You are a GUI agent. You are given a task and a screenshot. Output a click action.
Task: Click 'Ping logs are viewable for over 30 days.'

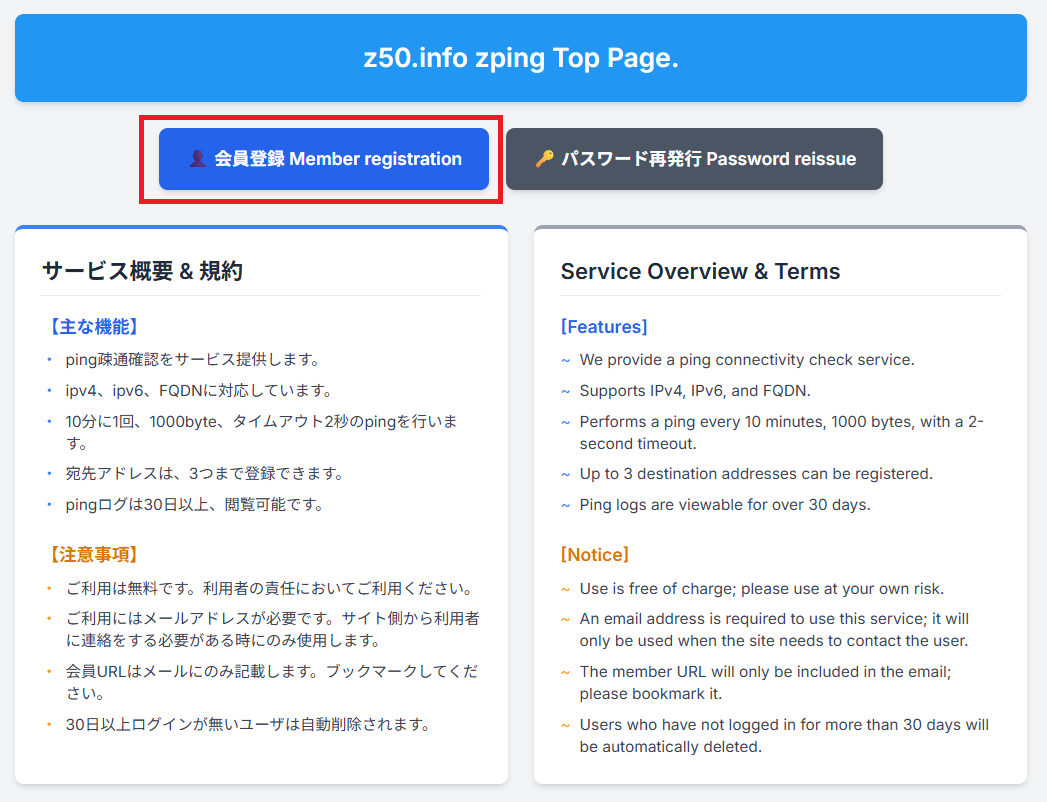point(725,504)
